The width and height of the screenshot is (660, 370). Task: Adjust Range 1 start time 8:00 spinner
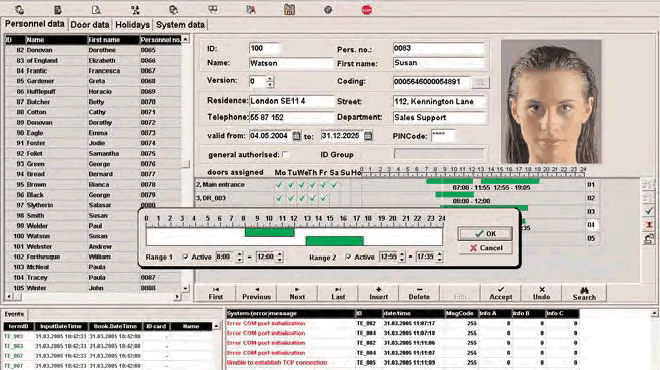coord(239,257)
